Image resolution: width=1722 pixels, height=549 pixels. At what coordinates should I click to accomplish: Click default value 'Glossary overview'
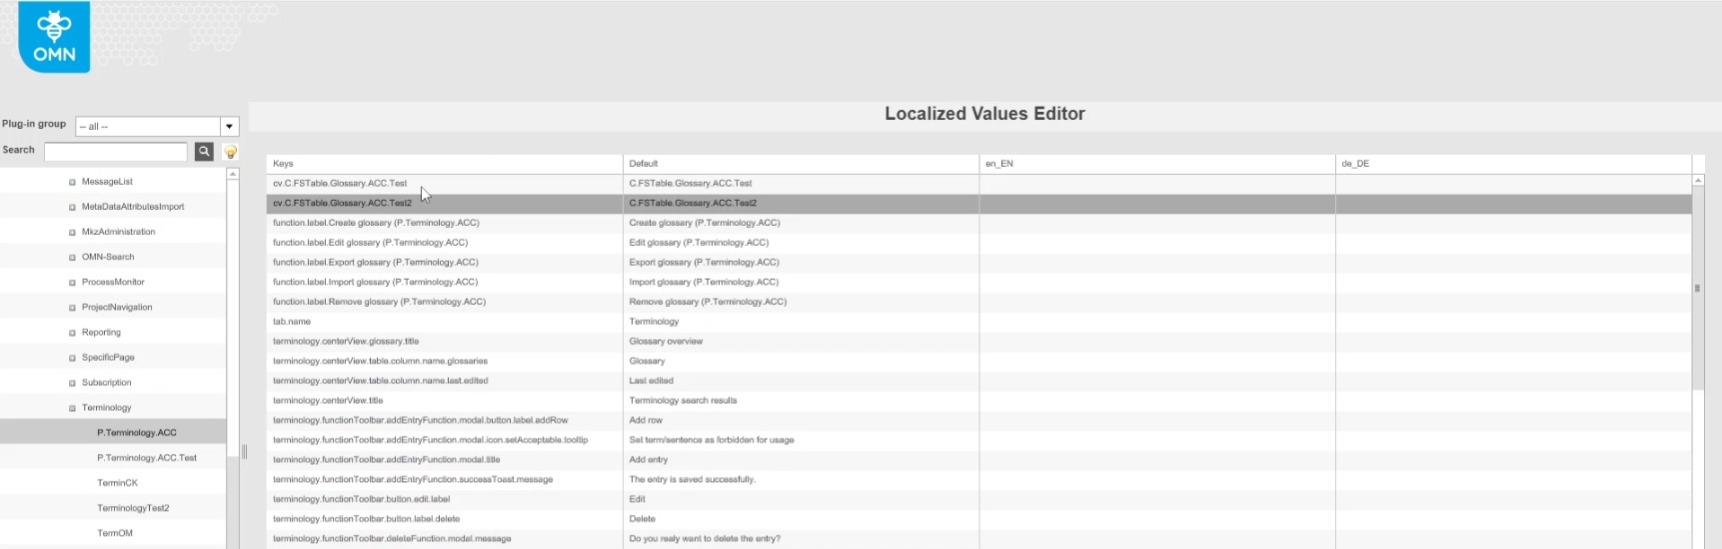click(666, 341)
